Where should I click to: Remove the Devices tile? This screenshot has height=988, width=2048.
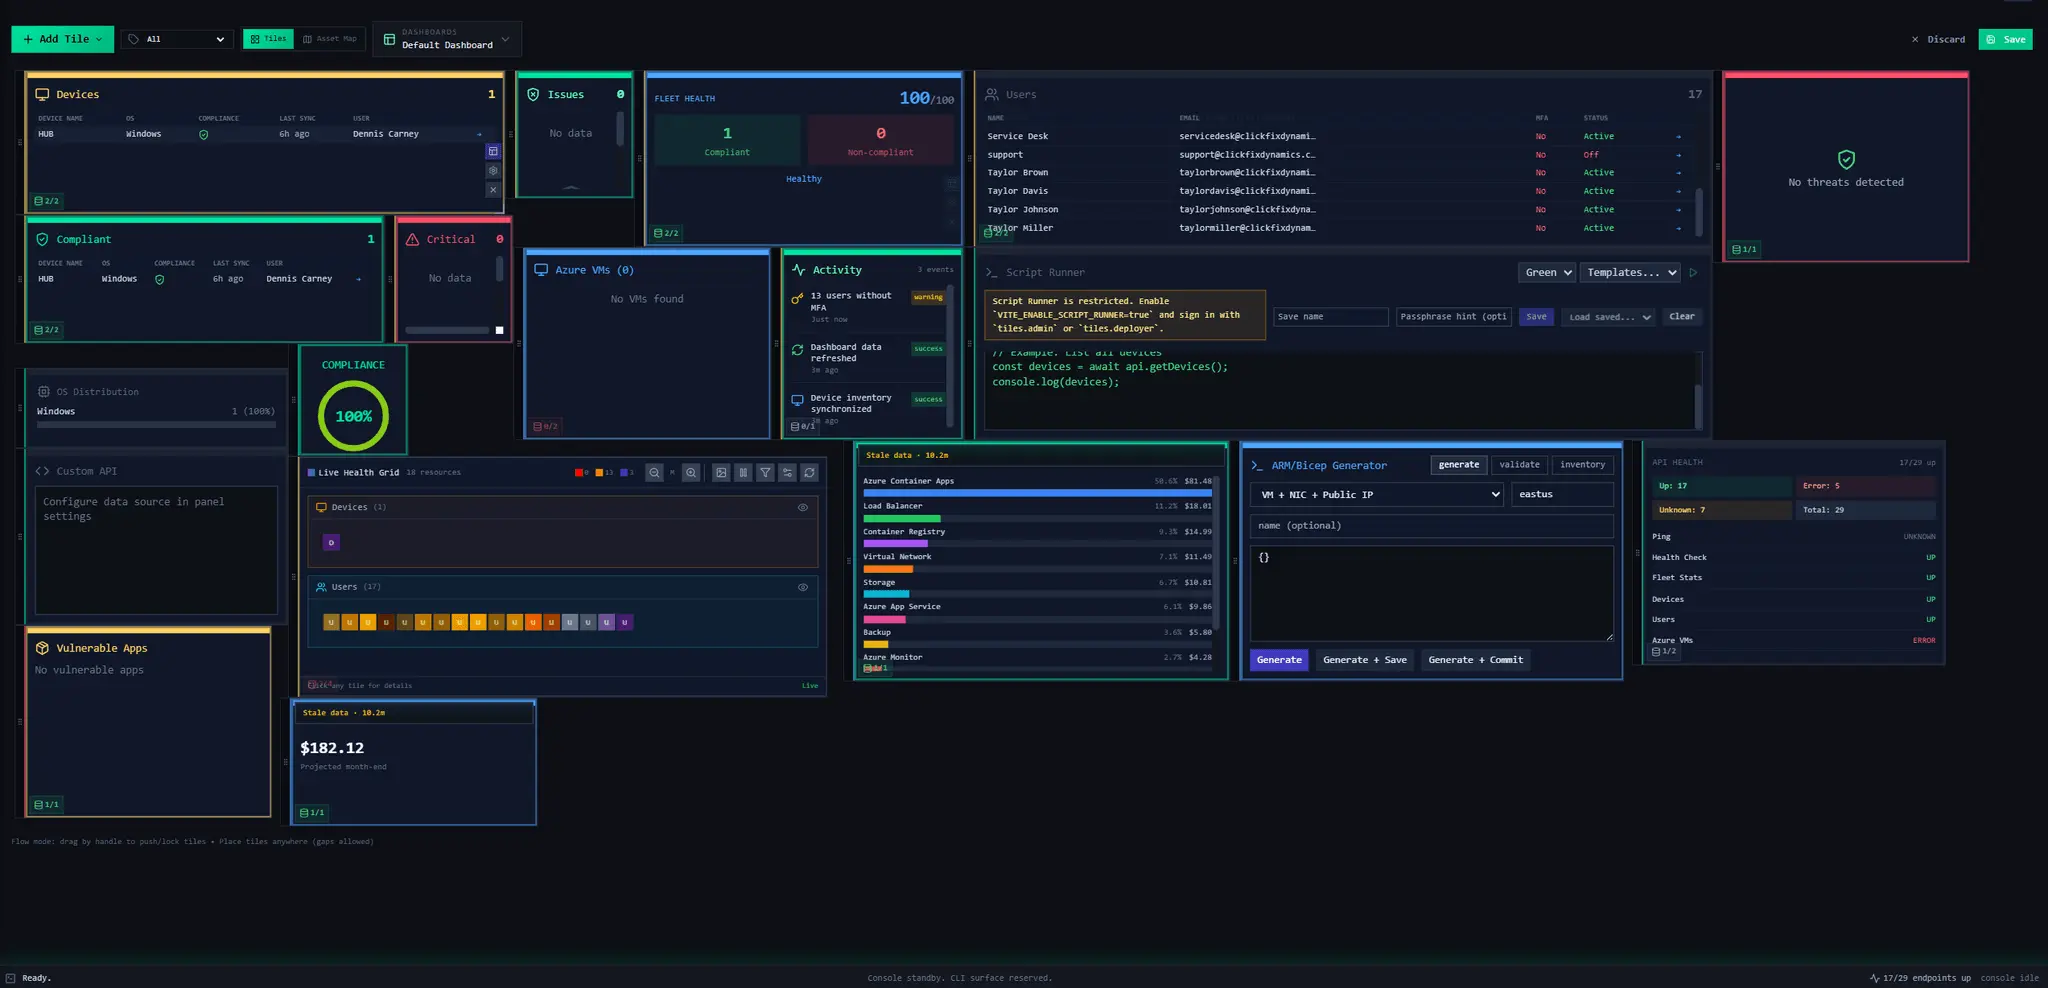click(x=493, y=189)
